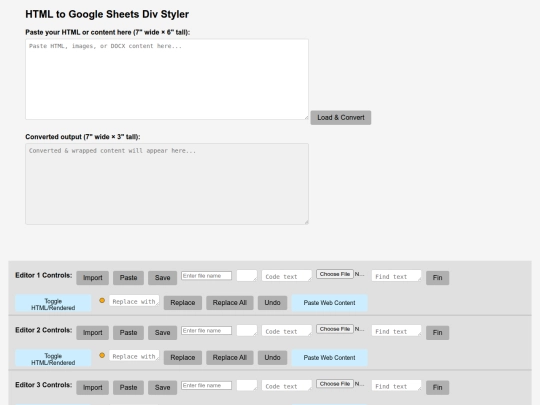Focus Editor 2 file name field
This screenshot has width=540, height=405.
point(206,331)
